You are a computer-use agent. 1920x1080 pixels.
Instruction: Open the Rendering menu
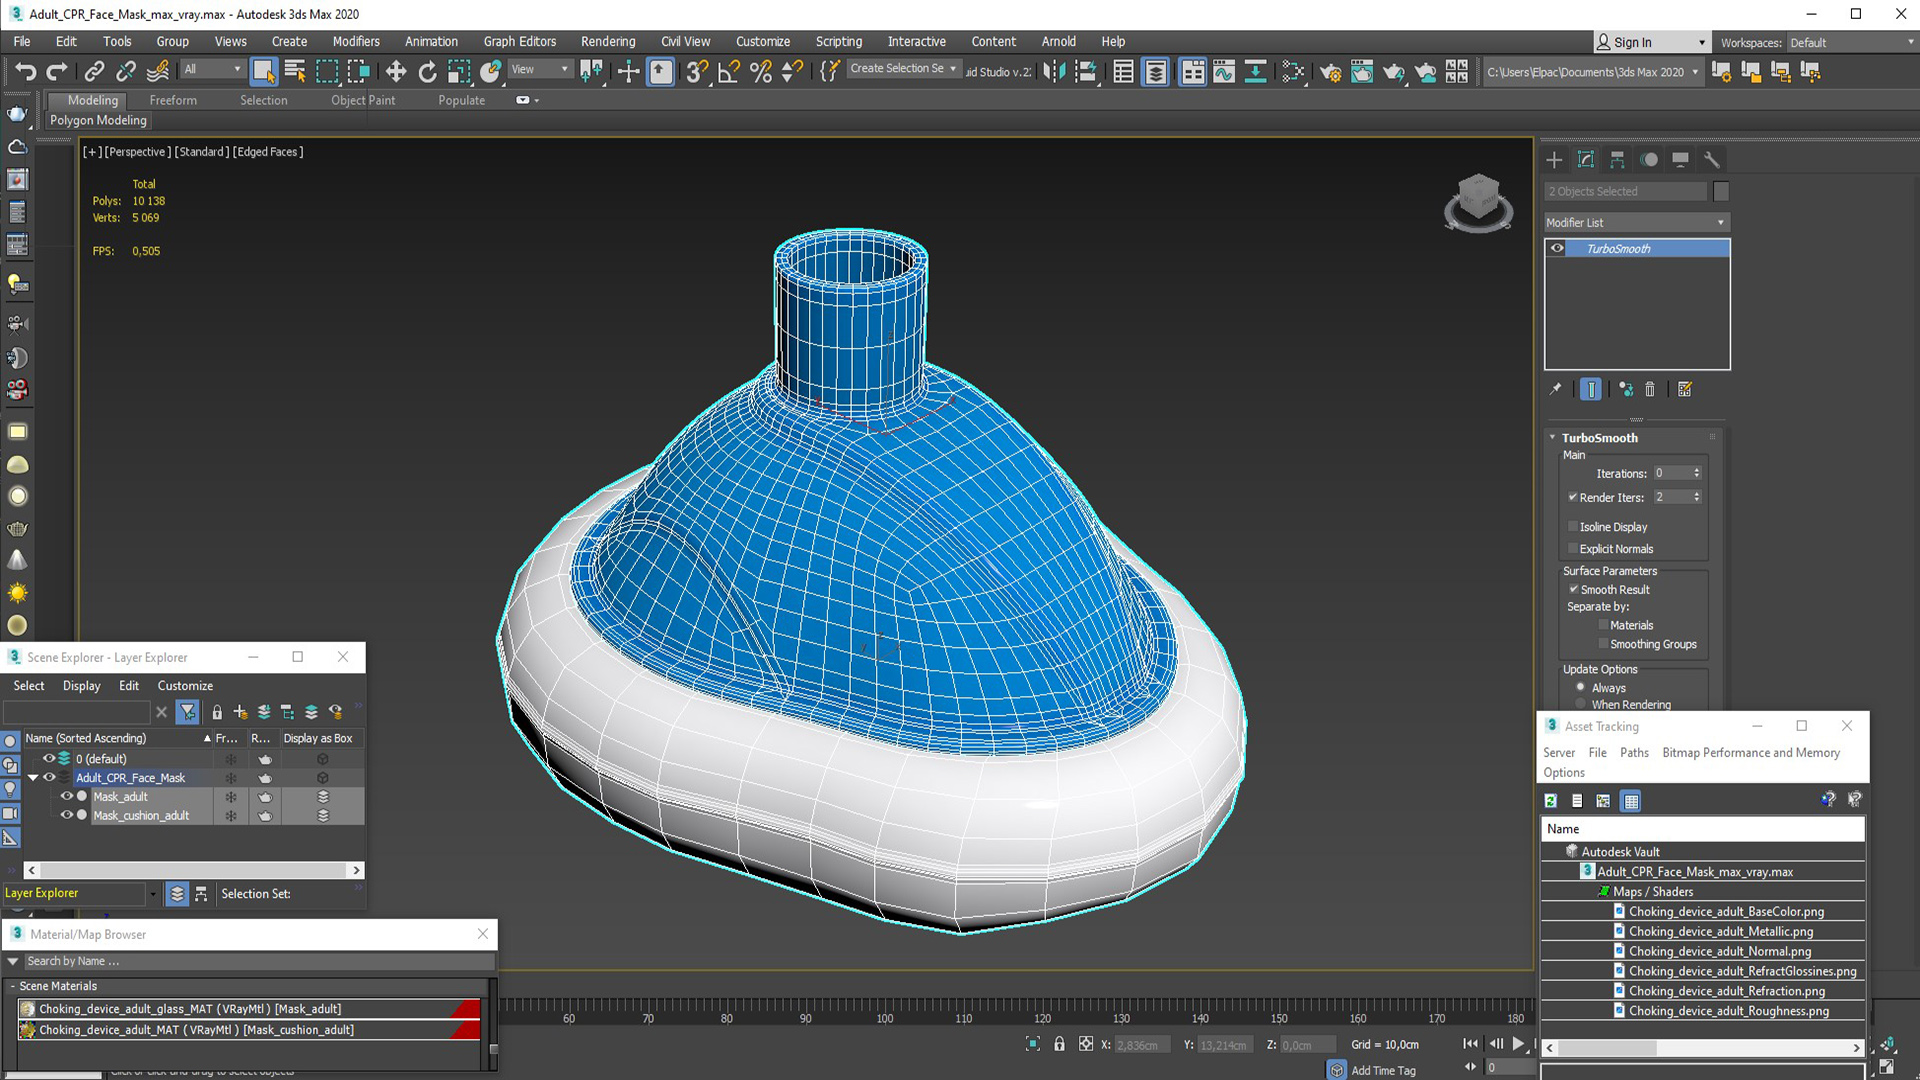[608, 41]
